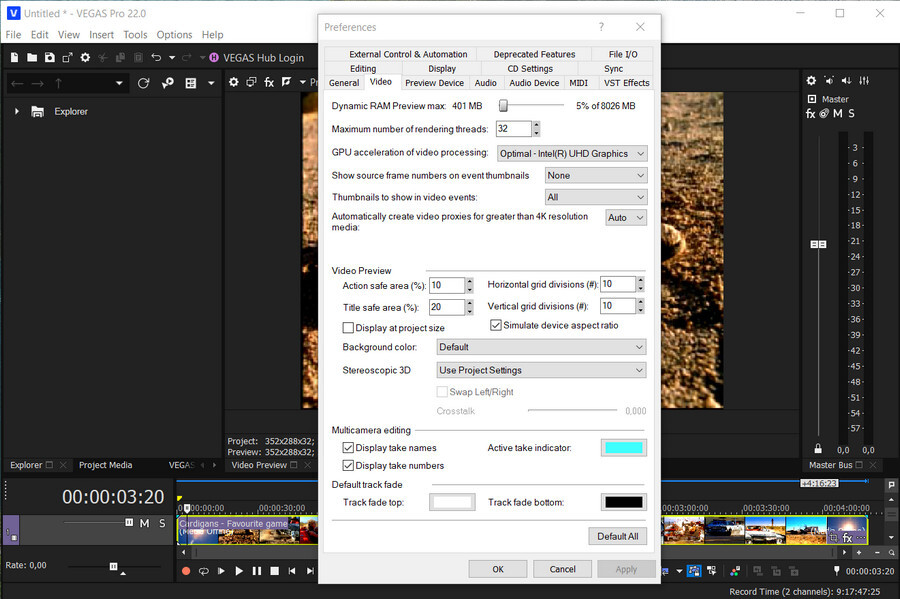
Task: Stop playback in transport bar
Action: point(274,571)
